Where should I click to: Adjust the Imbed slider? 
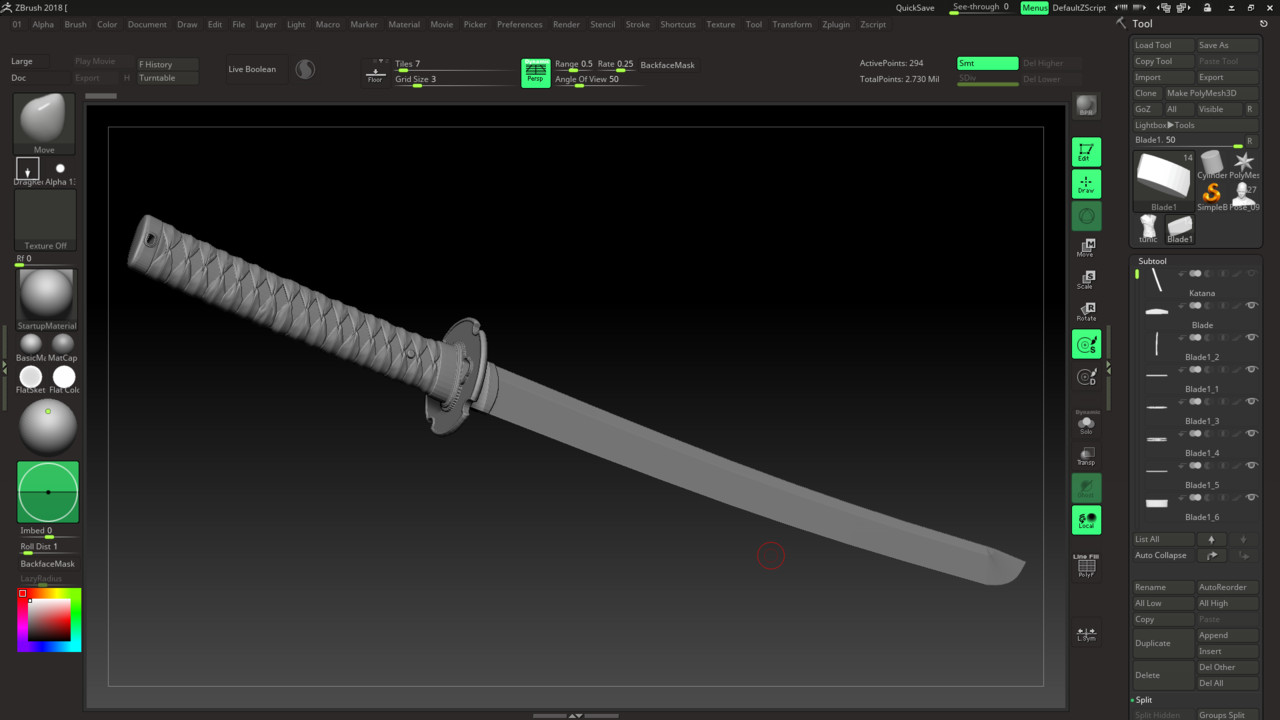[48, 532]
